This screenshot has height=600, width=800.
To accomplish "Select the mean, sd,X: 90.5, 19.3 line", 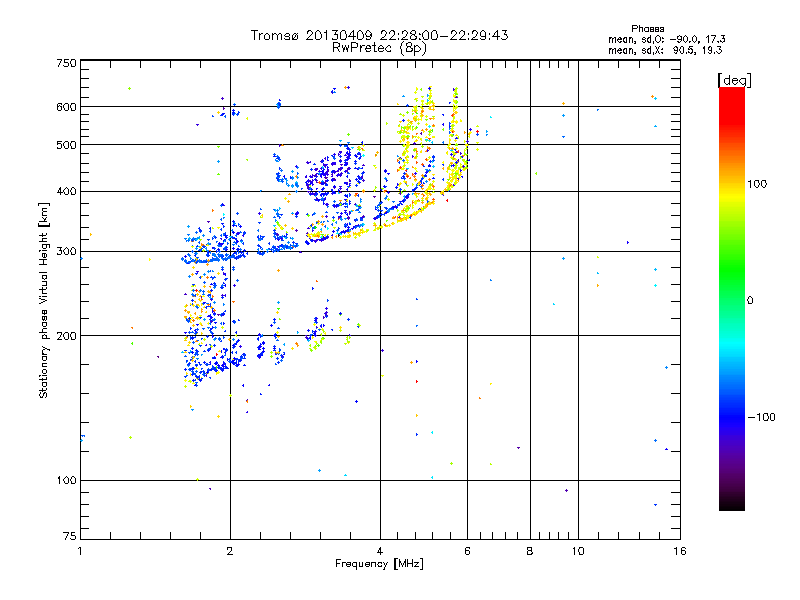I will [x=665, y=50].
